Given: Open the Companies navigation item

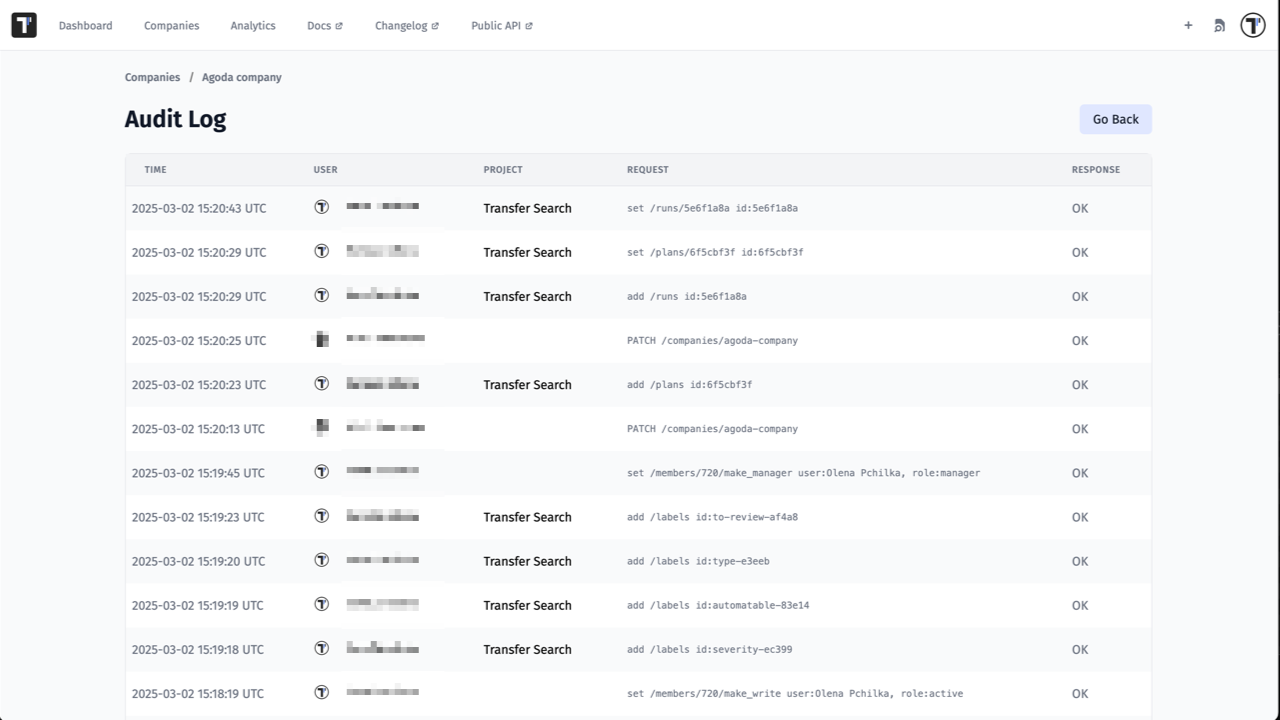Looking at the screenshot, I should tap(171, 25).
